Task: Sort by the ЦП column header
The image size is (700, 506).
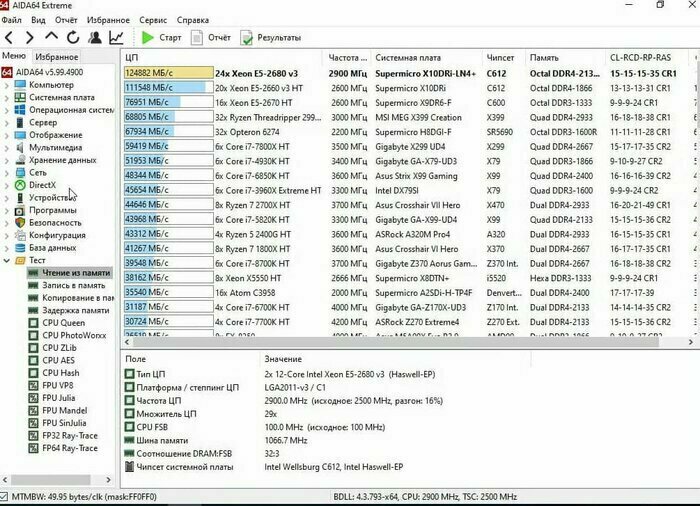Action: pos(221,58)
